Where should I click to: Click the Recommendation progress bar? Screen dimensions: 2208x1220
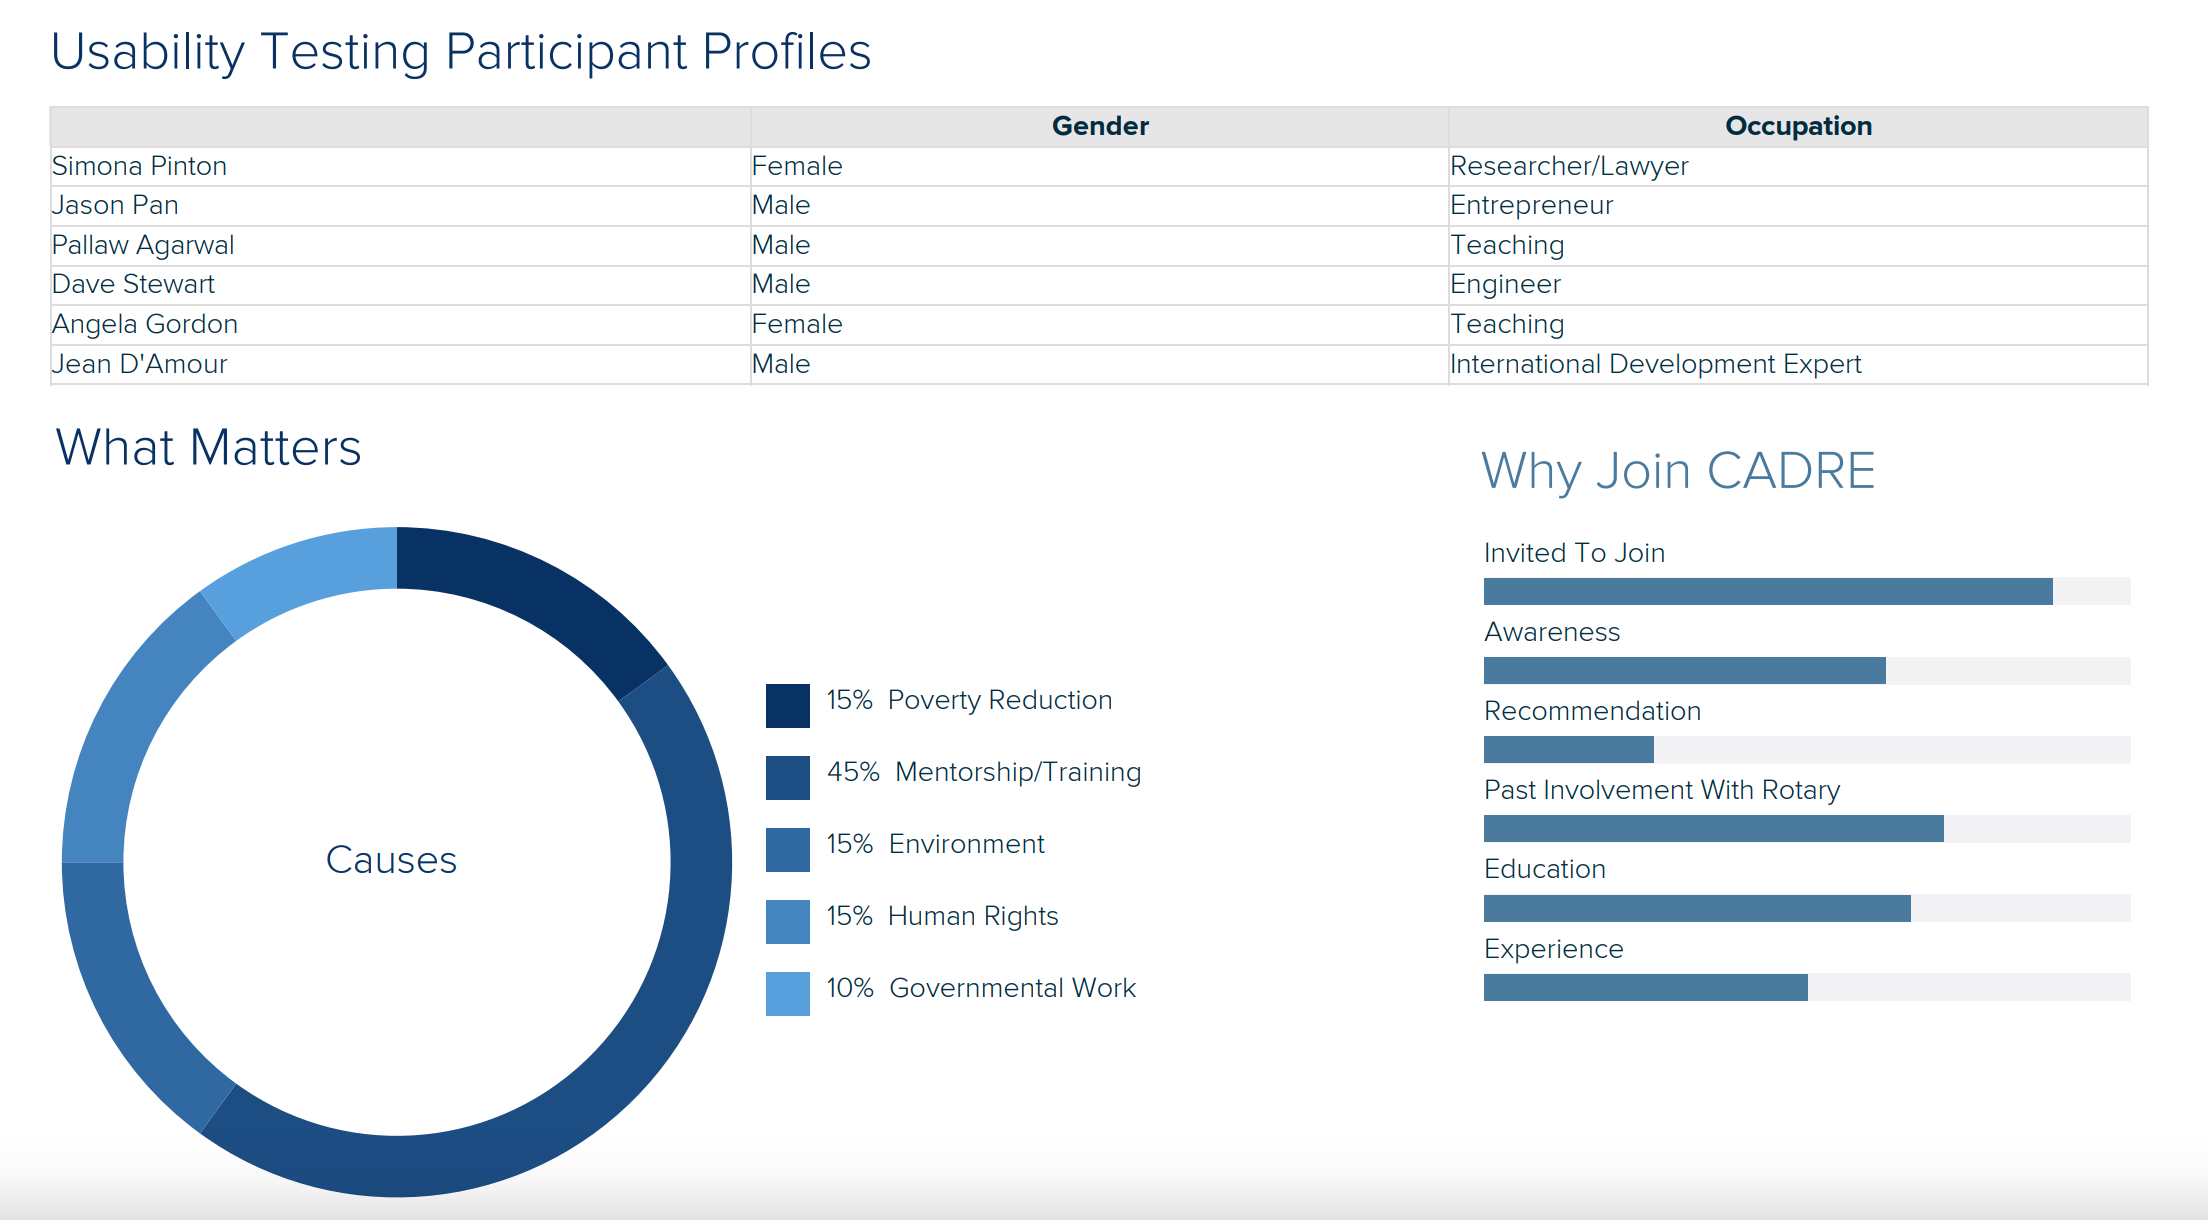pyautogui.click(x=1806, y=749)
